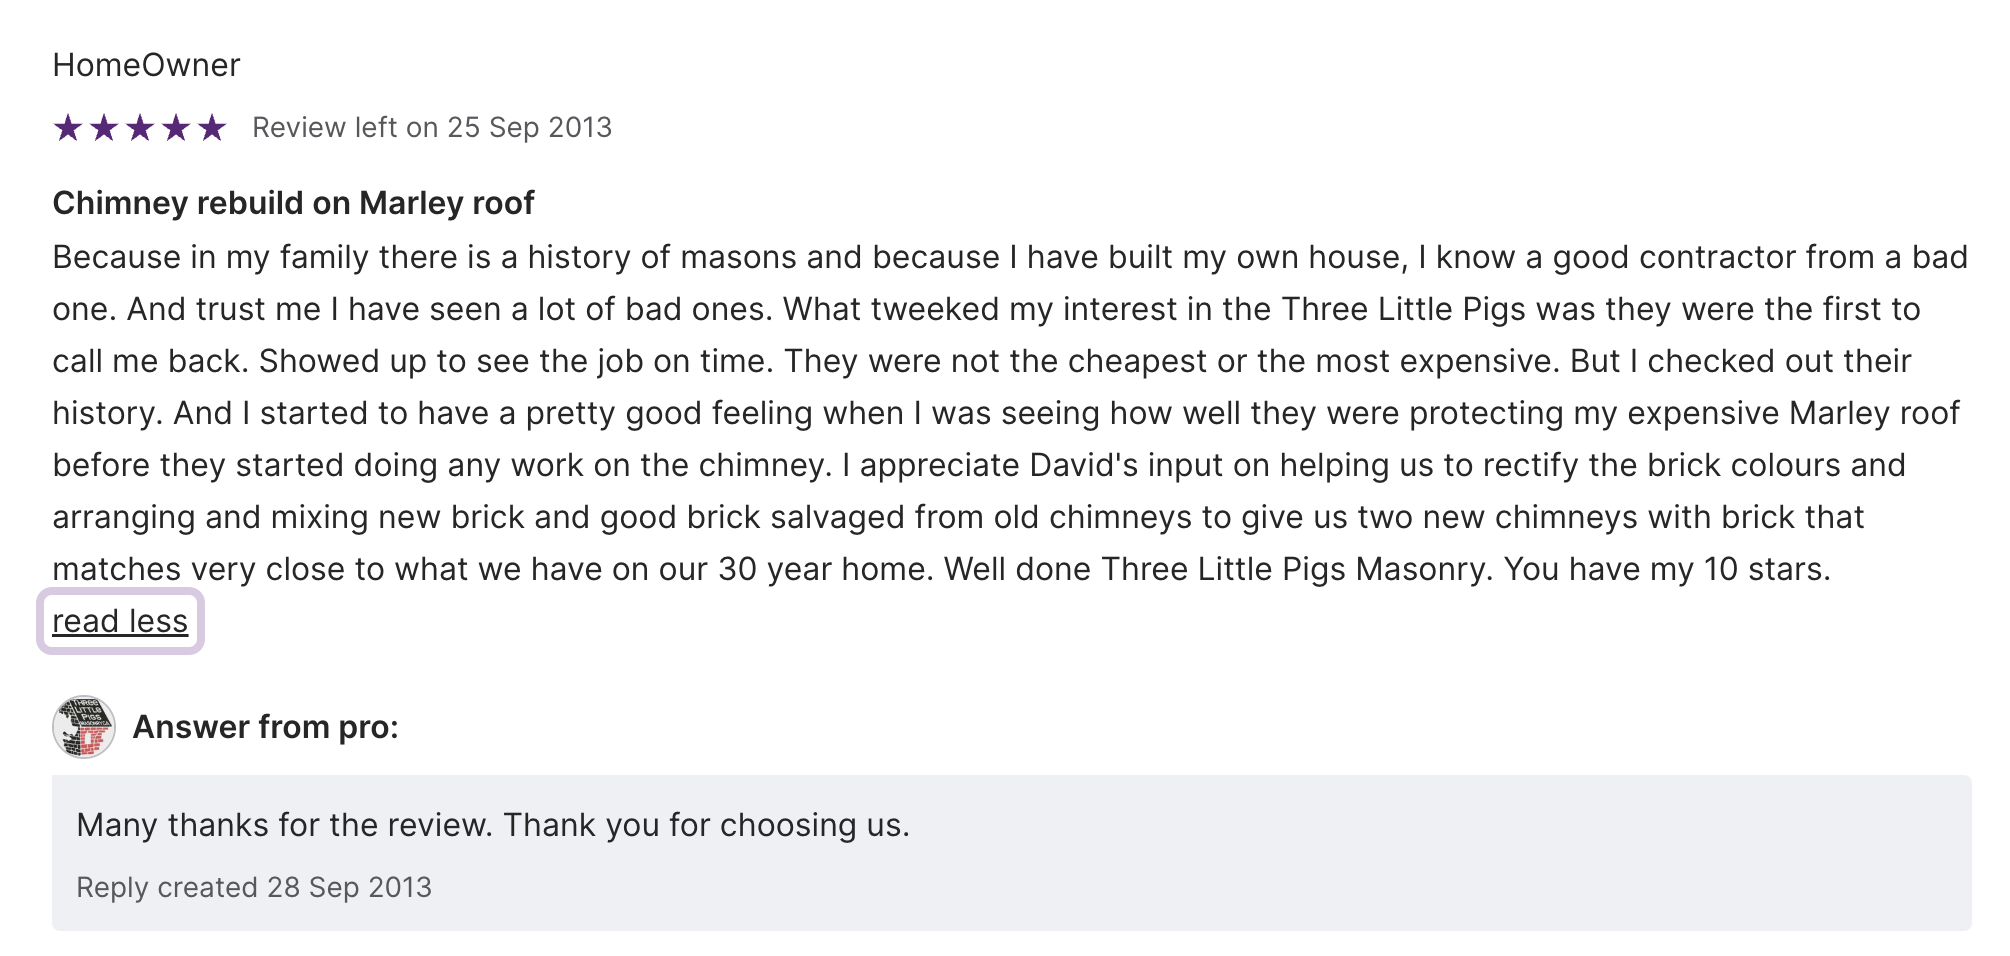This screenshot has width=2010, height=956.
Task: Collapse the review with 'read less'
Action: point(120,621)
